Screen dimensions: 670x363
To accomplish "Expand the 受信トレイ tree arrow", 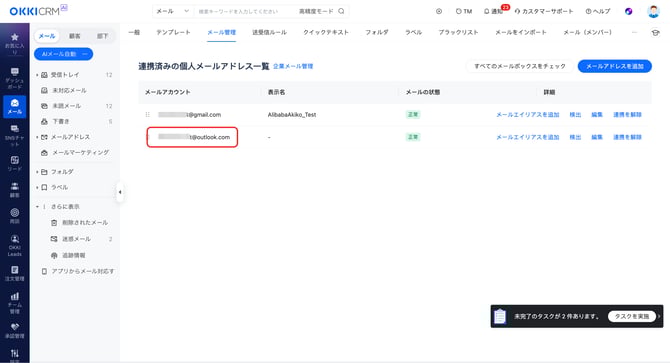I will (x=37, y=75).
